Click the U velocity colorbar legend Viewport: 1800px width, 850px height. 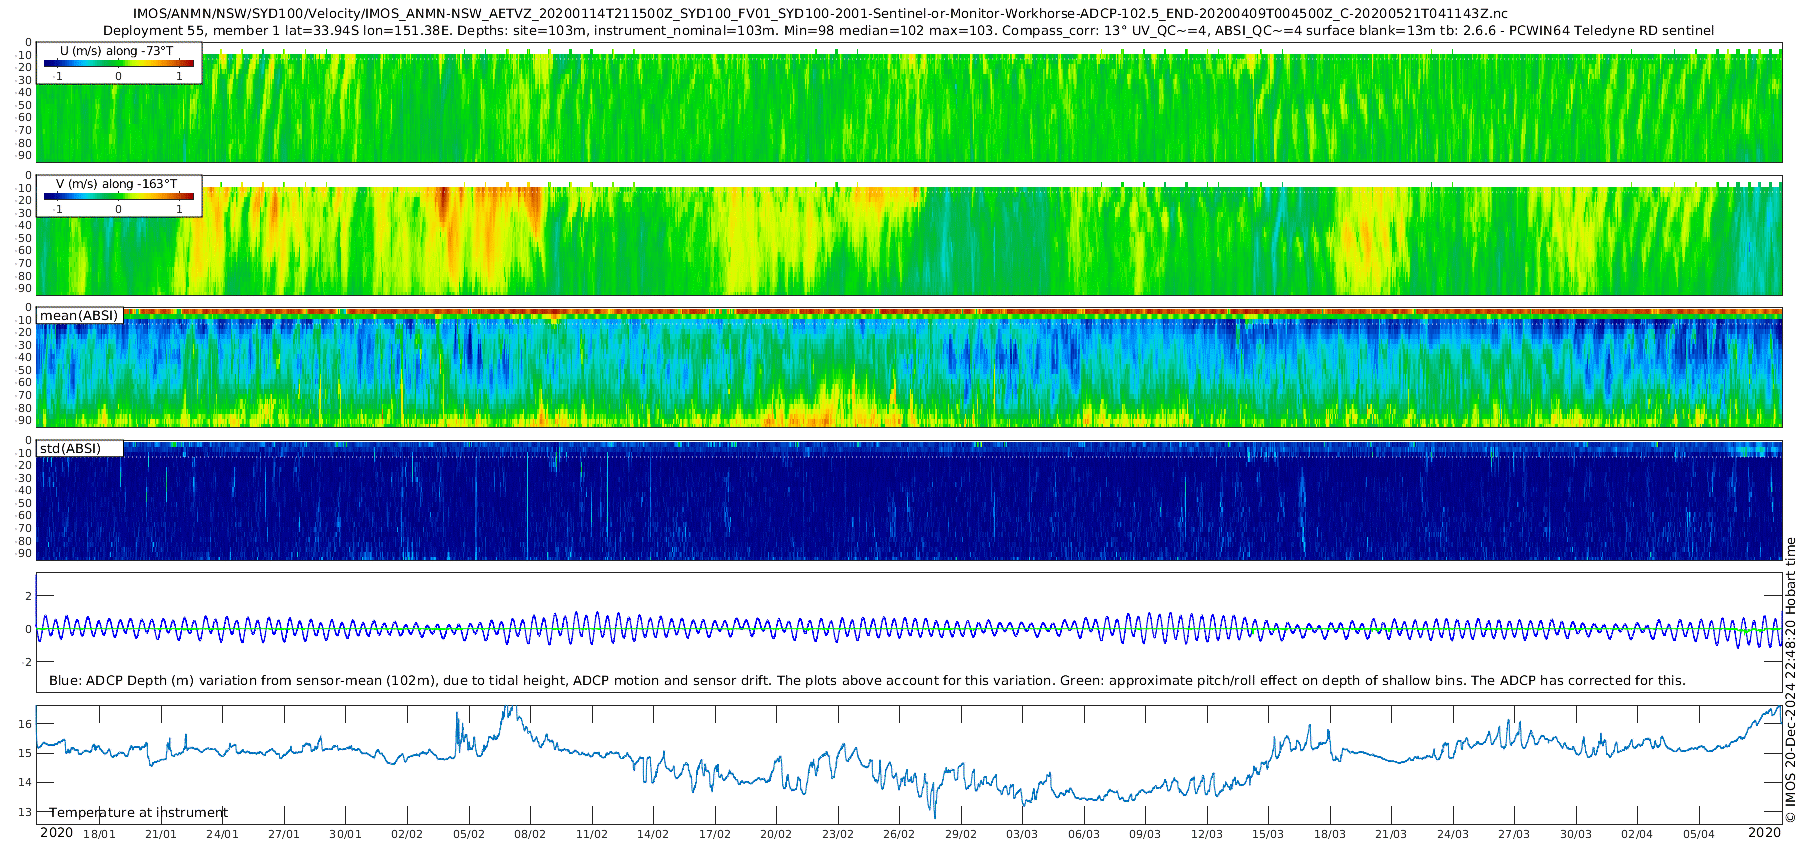118,64
